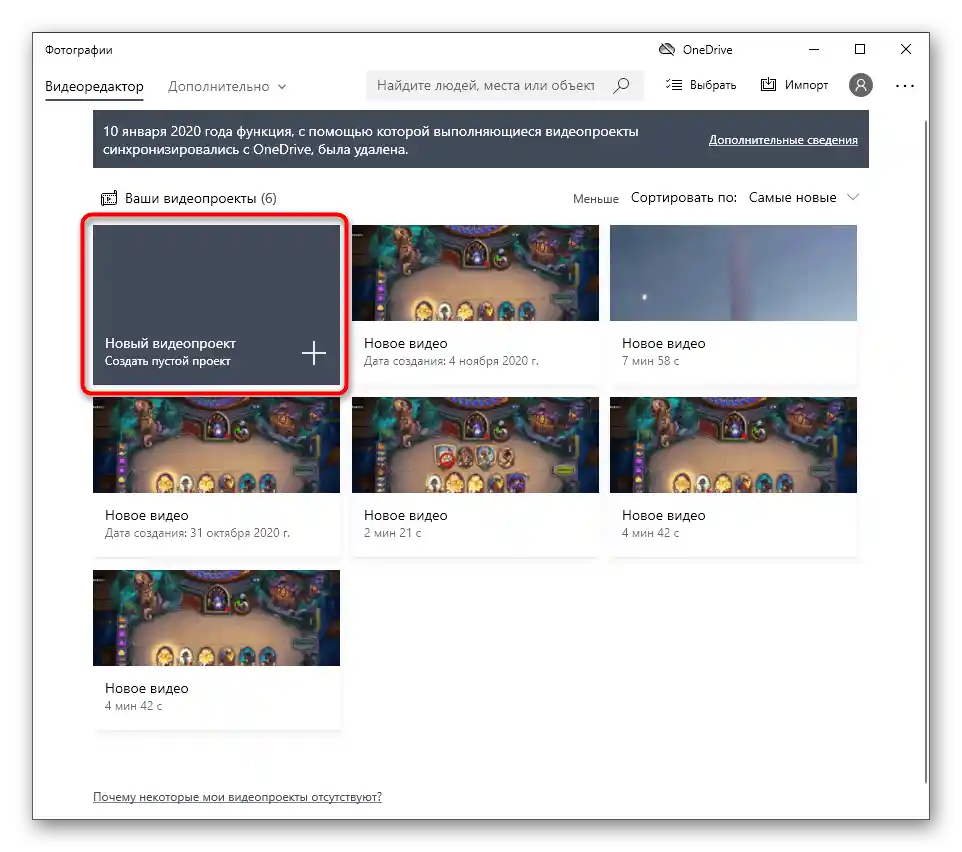Viewport: 962px width, 852px height.
Task: Click the video projects film icon
Action: pos(109,198)
